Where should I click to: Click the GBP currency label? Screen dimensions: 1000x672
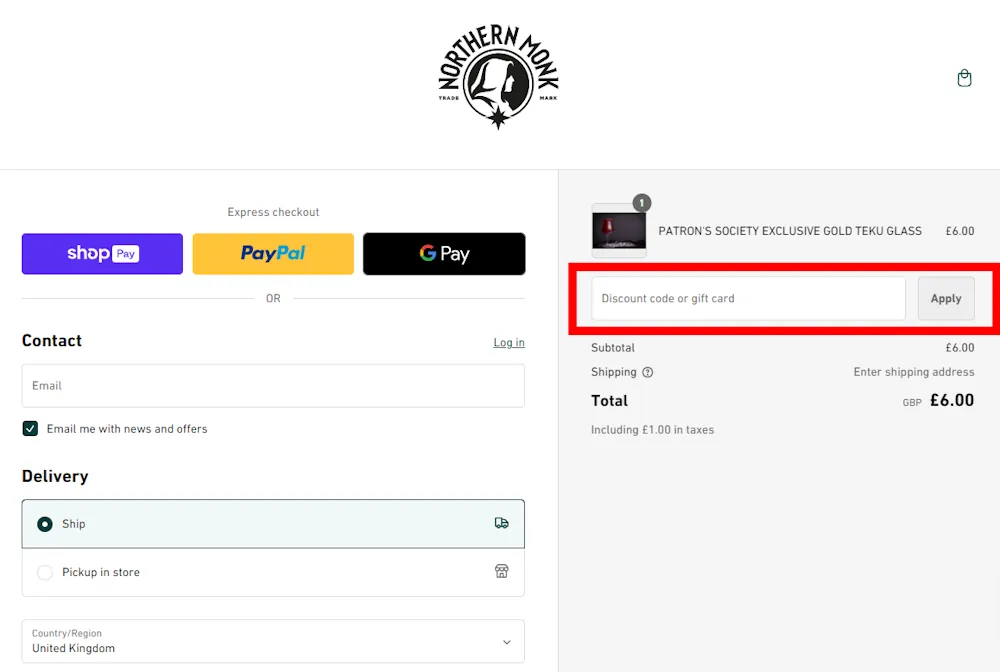click(912, 402)
